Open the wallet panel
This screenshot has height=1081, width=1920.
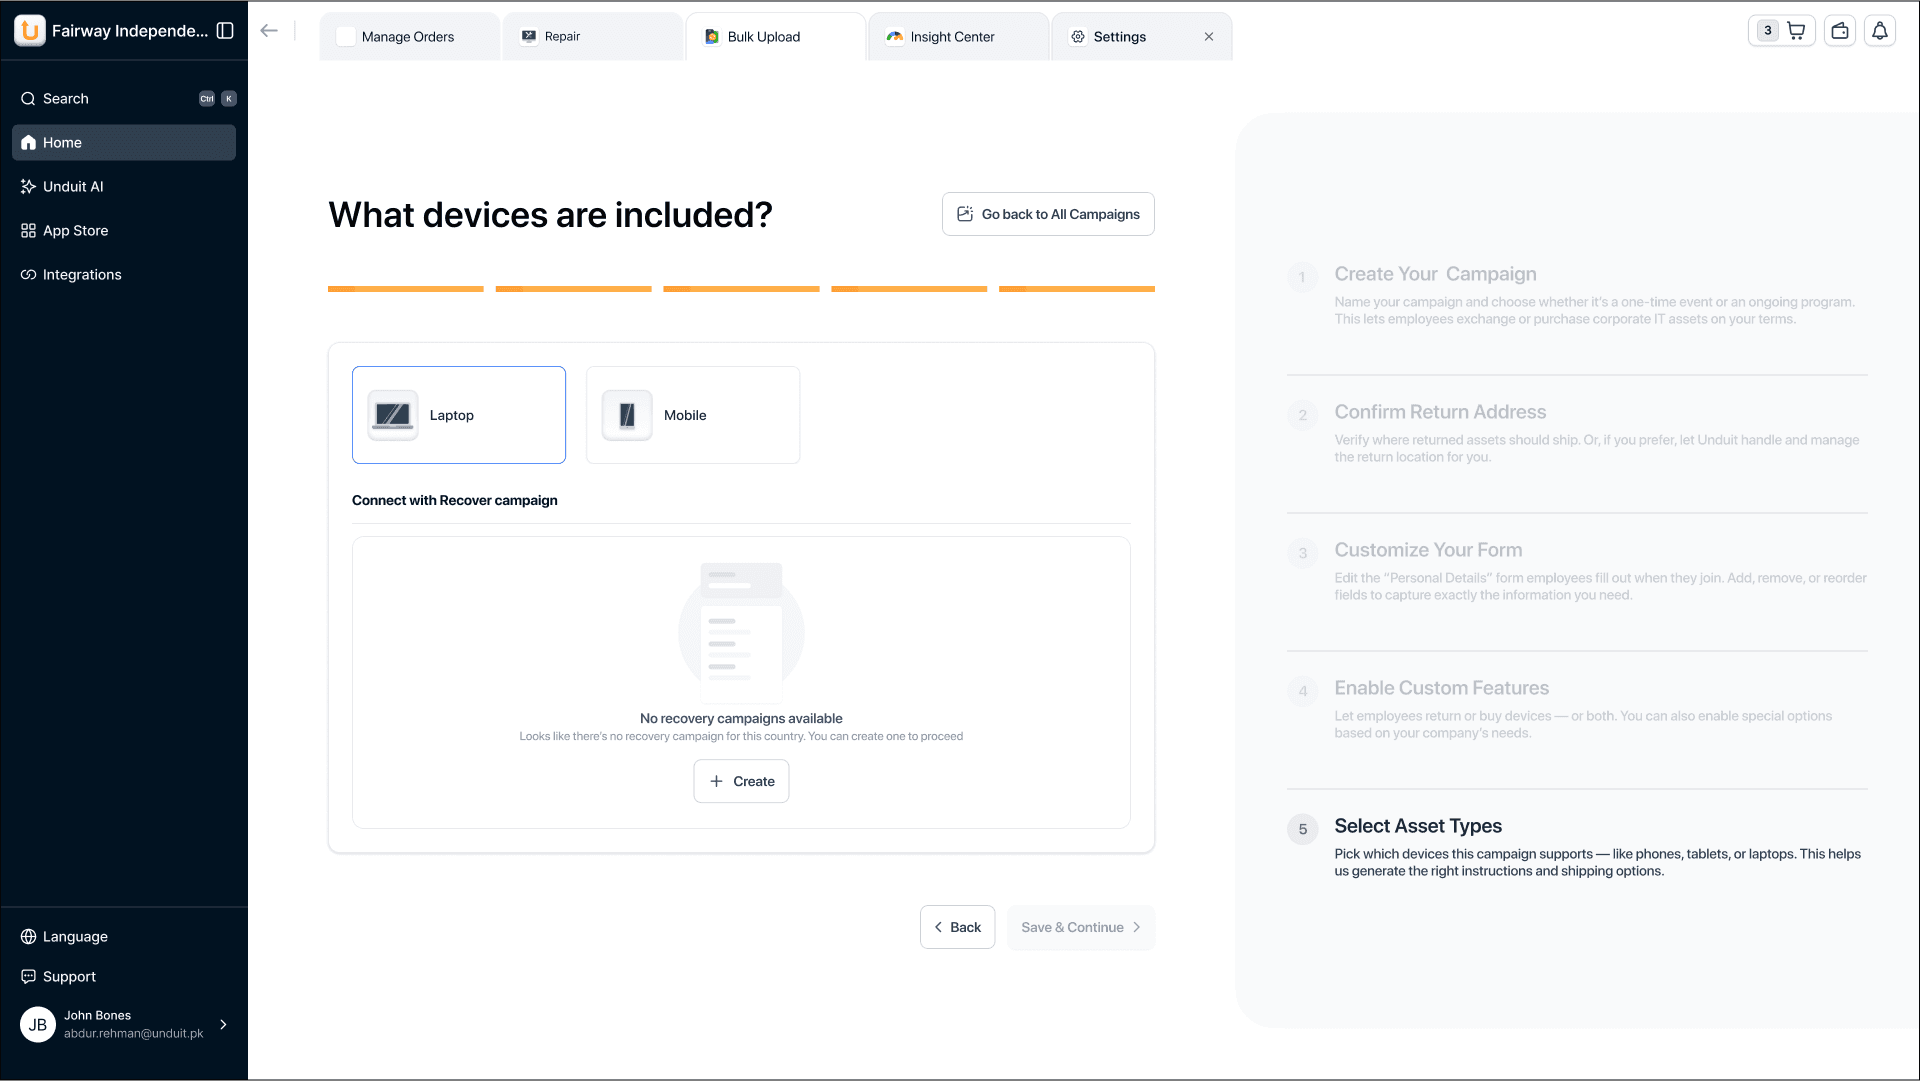(x=1840, y=30)
